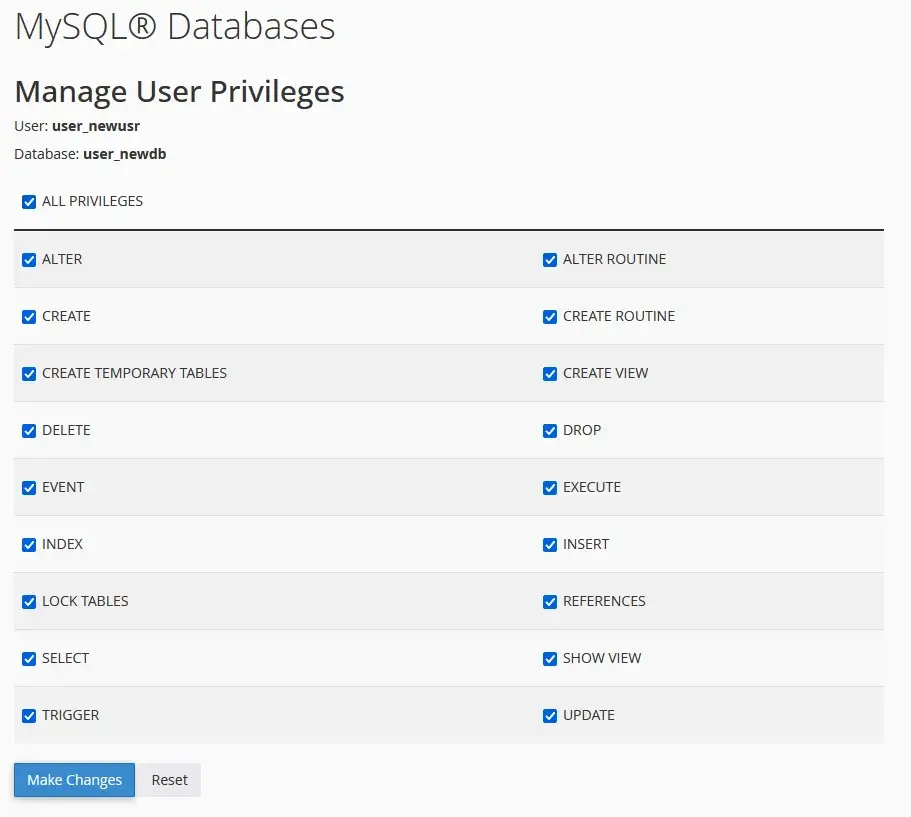Image resolution: width=911 pixels, height=817 pixels.
Task: Disable the TRIGGER privilege checkbox
Action: click(28, 715)
